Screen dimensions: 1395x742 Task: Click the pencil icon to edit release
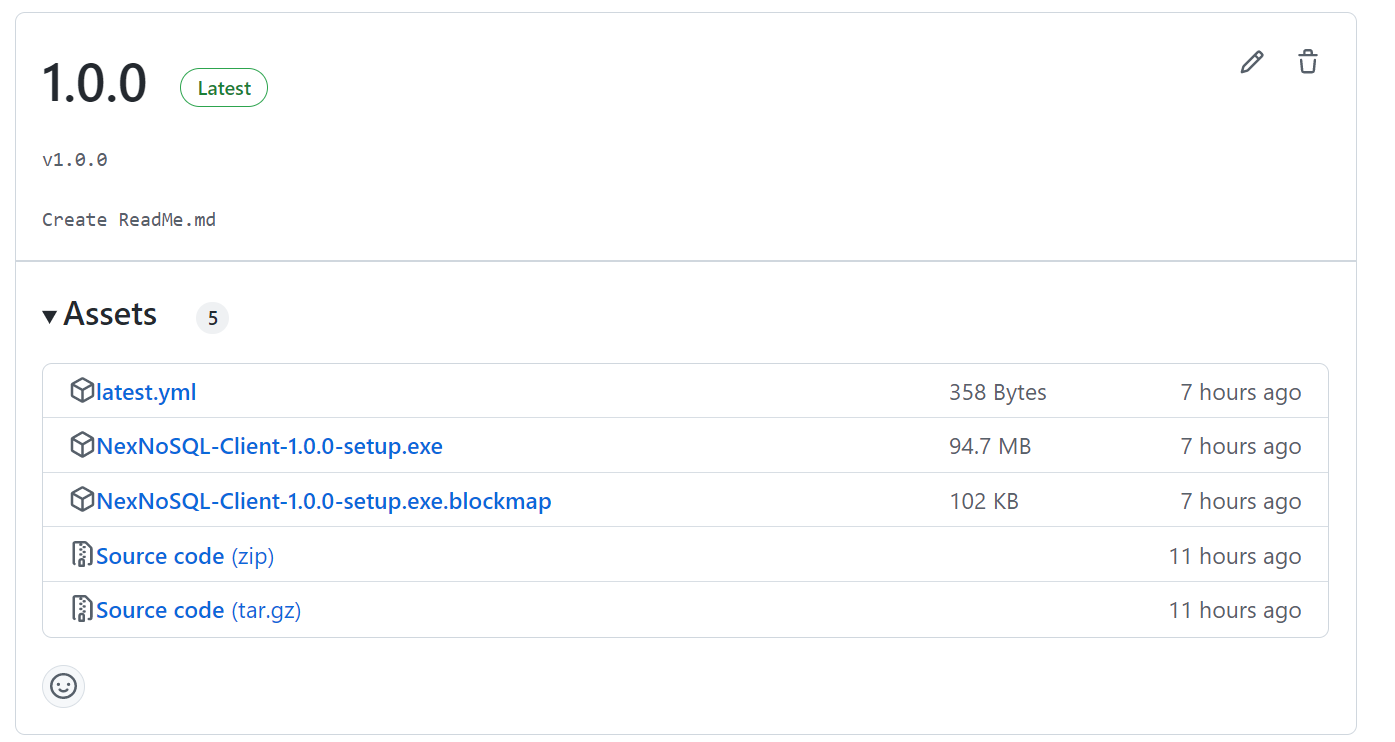pos(1251,62)
